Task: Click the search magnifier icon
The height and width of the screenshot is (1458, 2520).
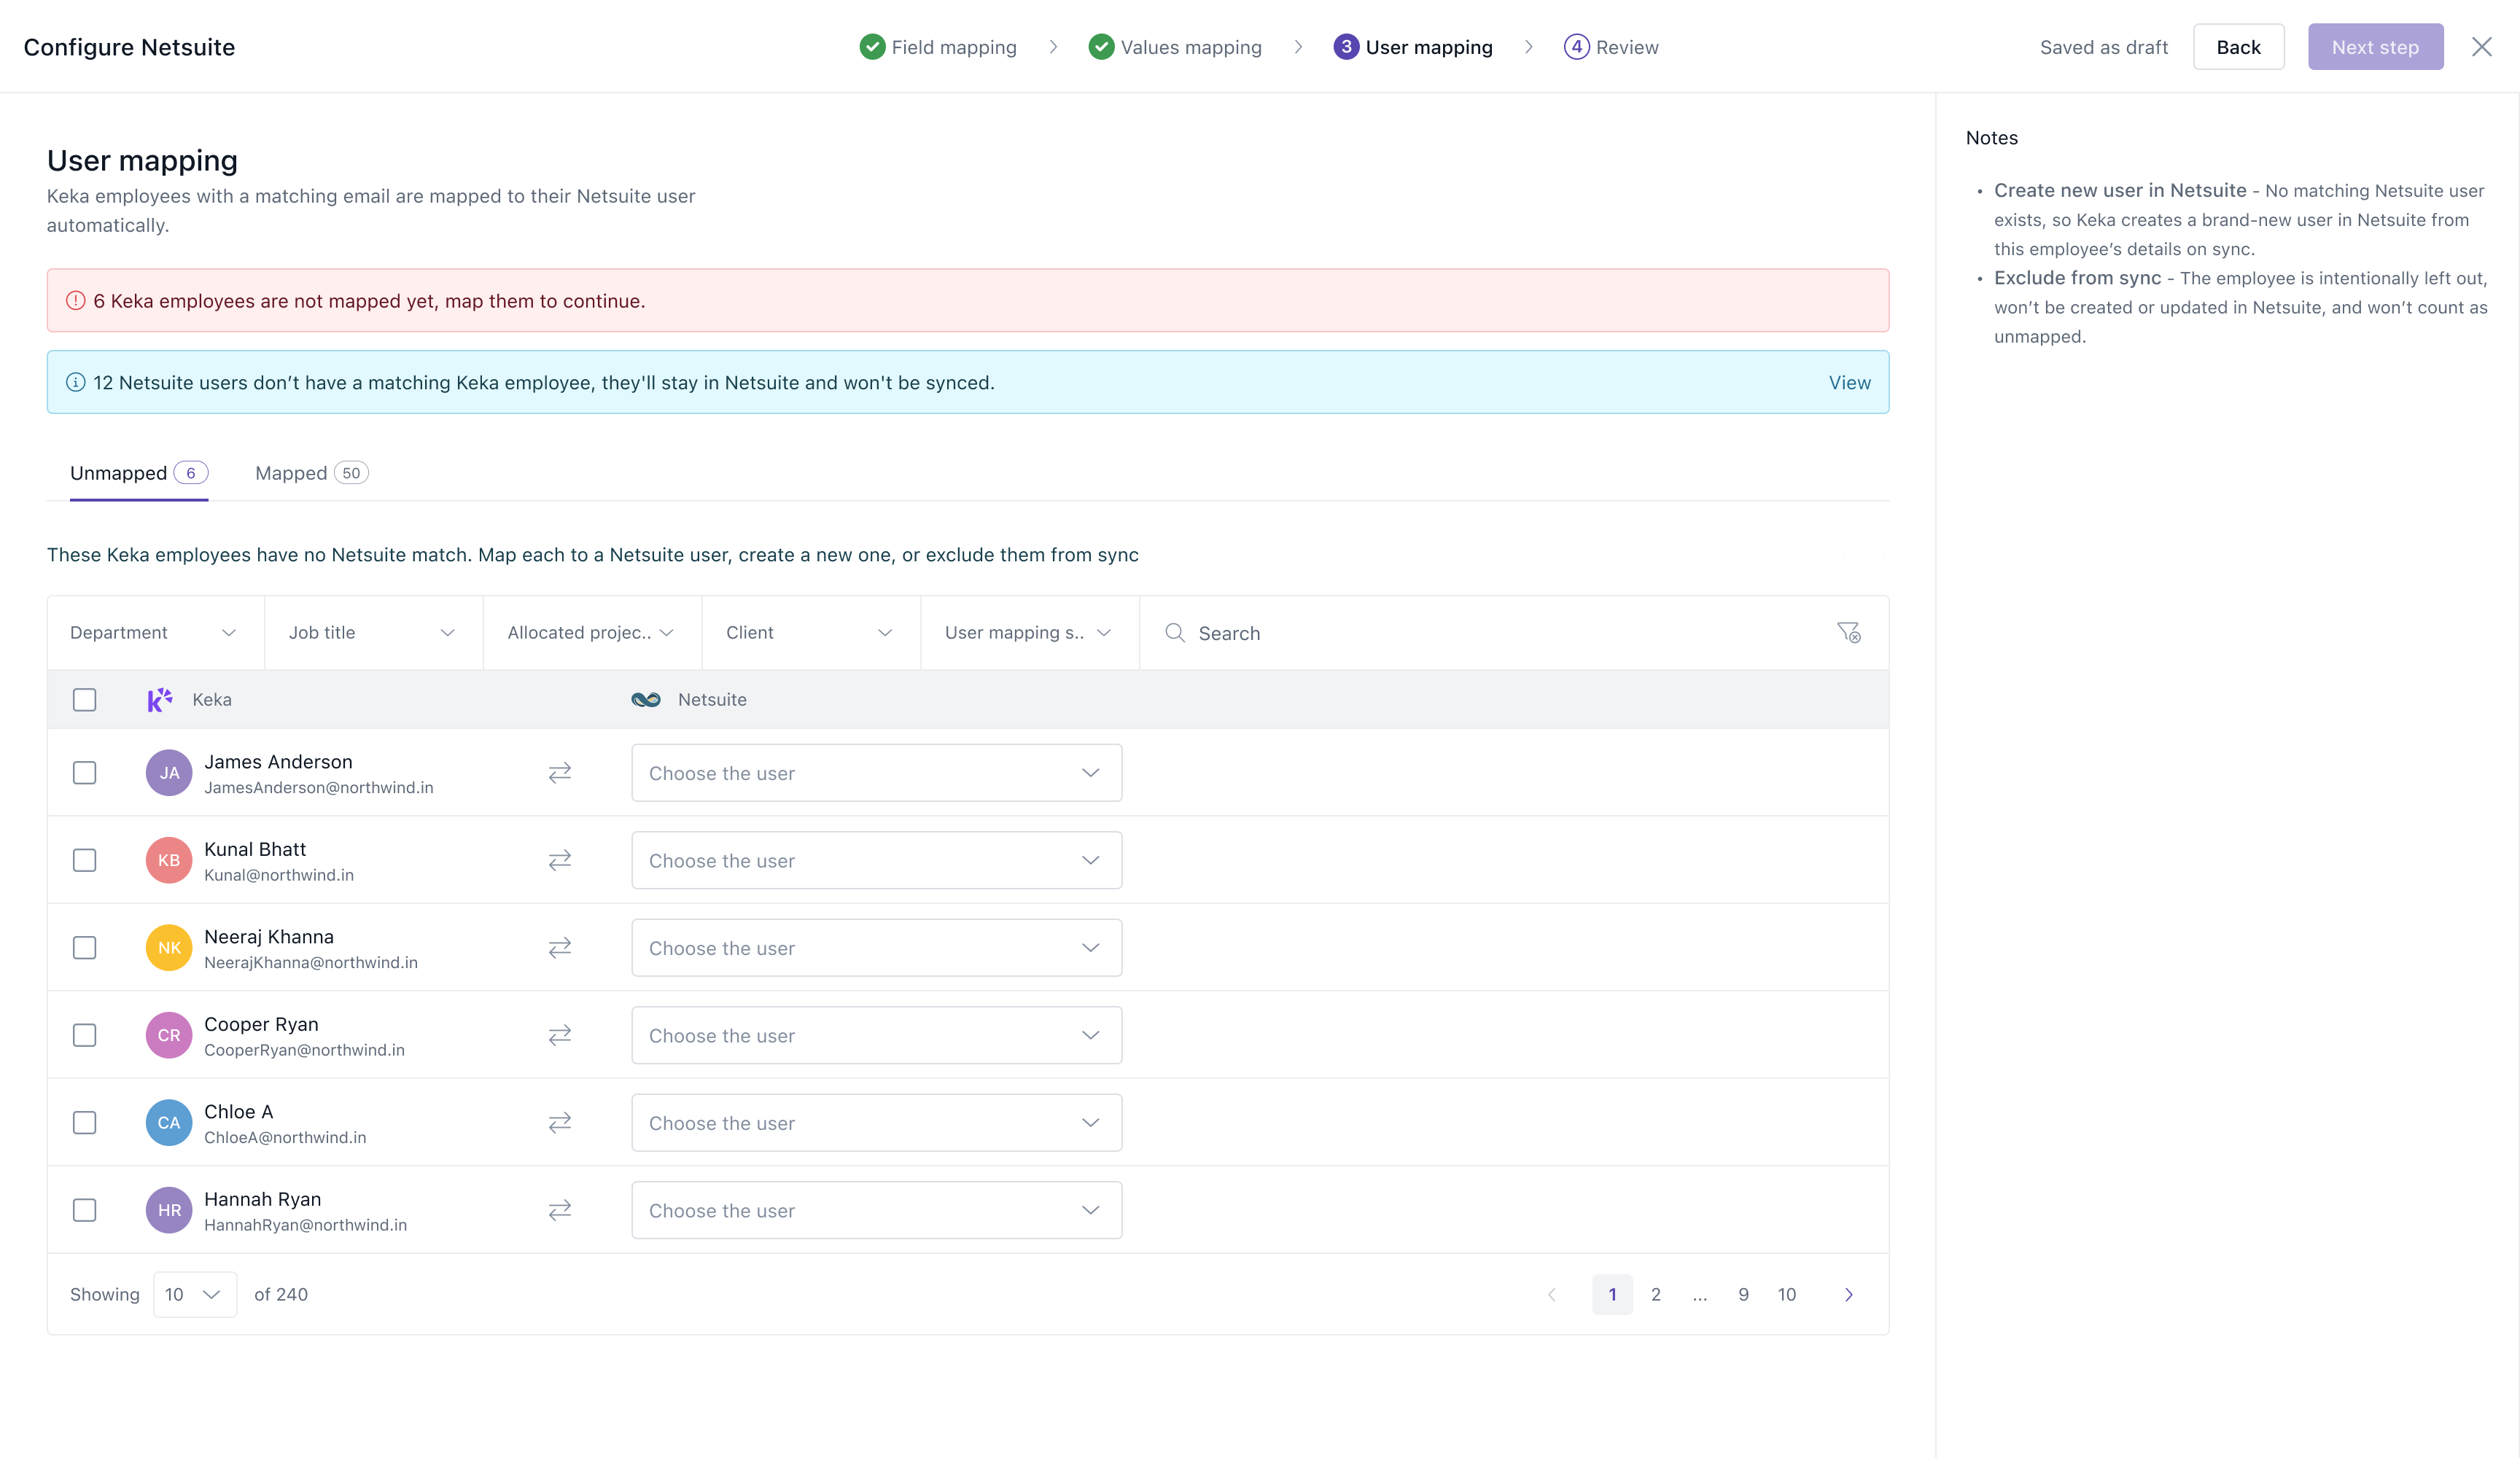Action: (x=1175, y=633)
